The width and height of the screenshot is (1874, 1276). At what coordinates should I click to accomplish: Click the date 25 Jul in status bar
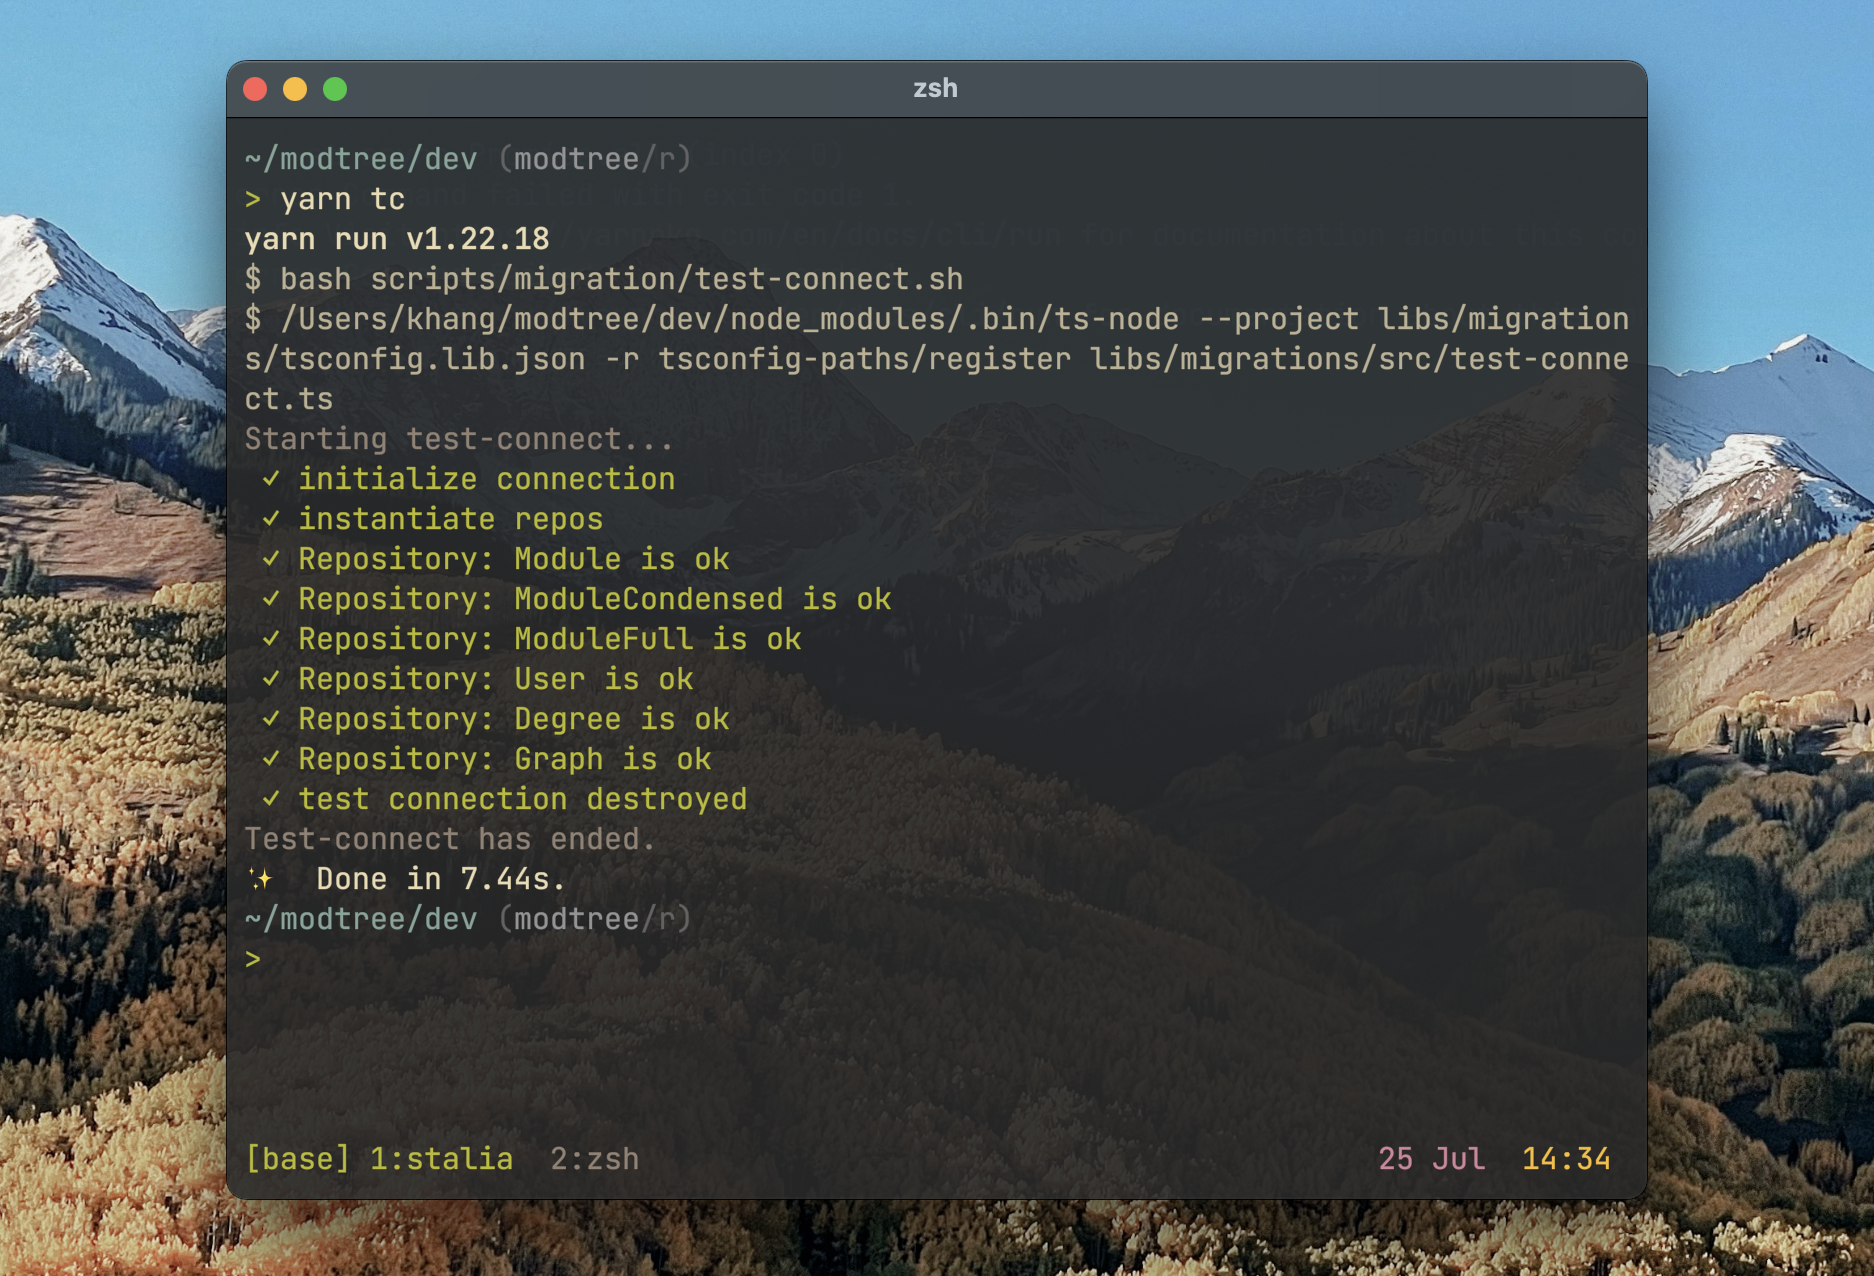point(1431,1158)
